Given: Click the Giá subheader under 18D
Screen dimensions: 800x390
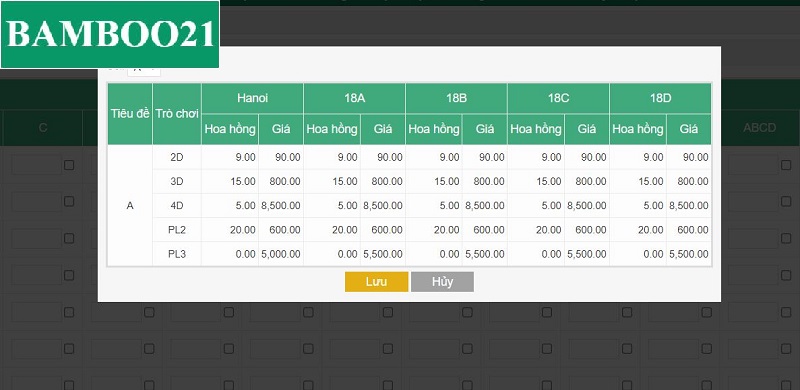Looking at the screenshot, I should coord(689,129).
